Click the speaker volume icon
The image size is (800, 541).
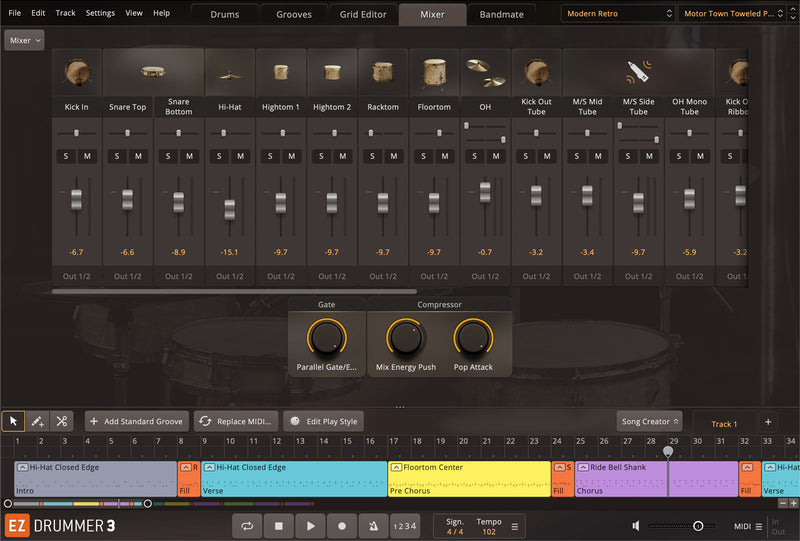(x=636, y=525)
